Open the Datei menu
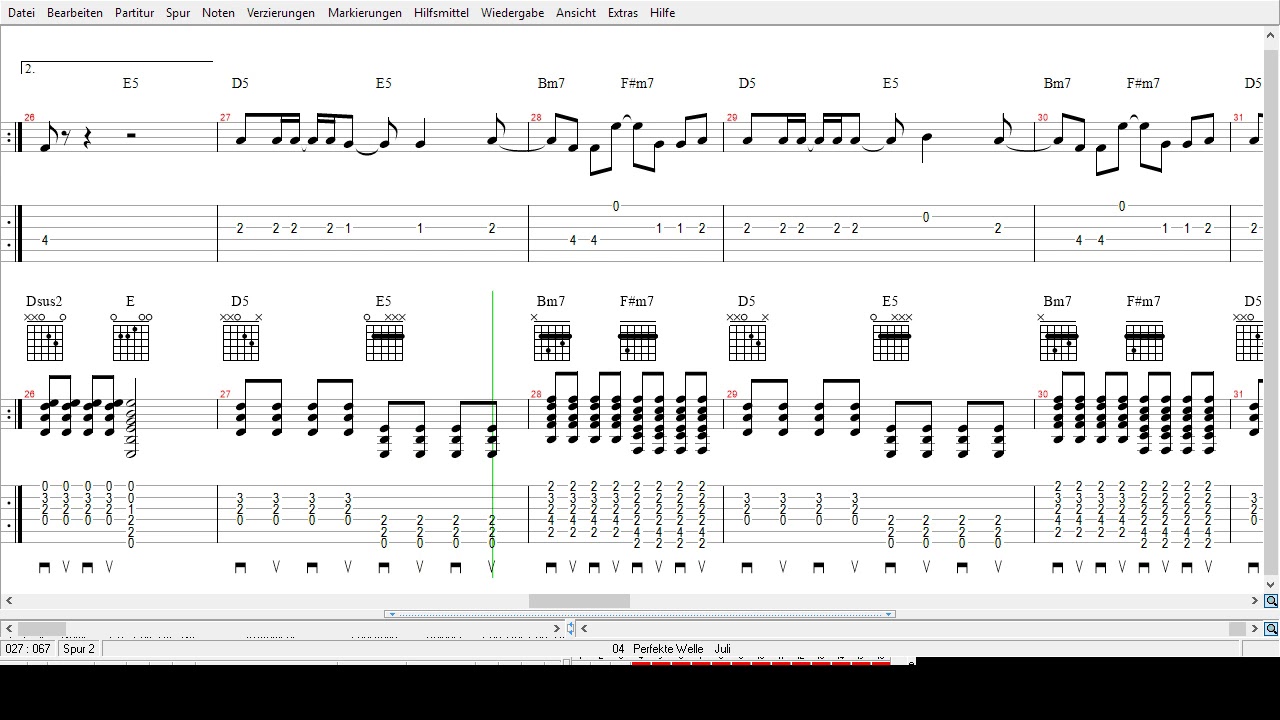Viewport: 1280px width, 720px height. (21, 13)
